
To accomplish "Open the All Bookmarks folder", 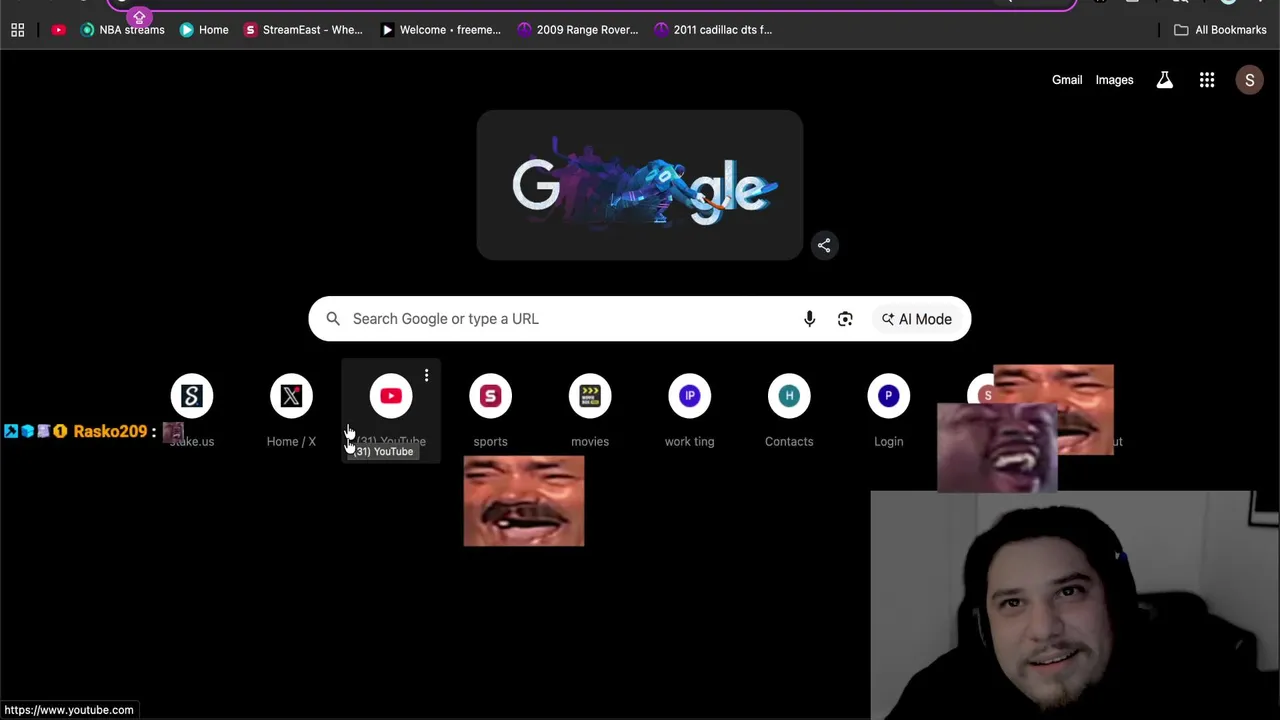I will (1220, 30).
